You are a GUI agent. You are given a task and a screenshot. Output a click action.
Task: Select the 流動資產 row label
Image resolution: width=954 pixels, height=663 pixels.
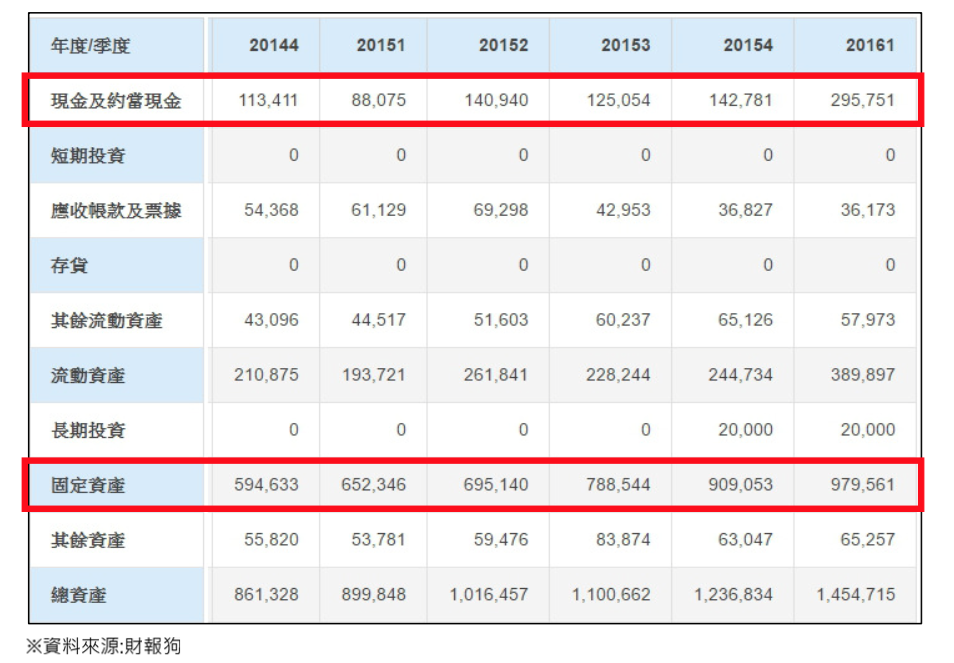[89, 376]
